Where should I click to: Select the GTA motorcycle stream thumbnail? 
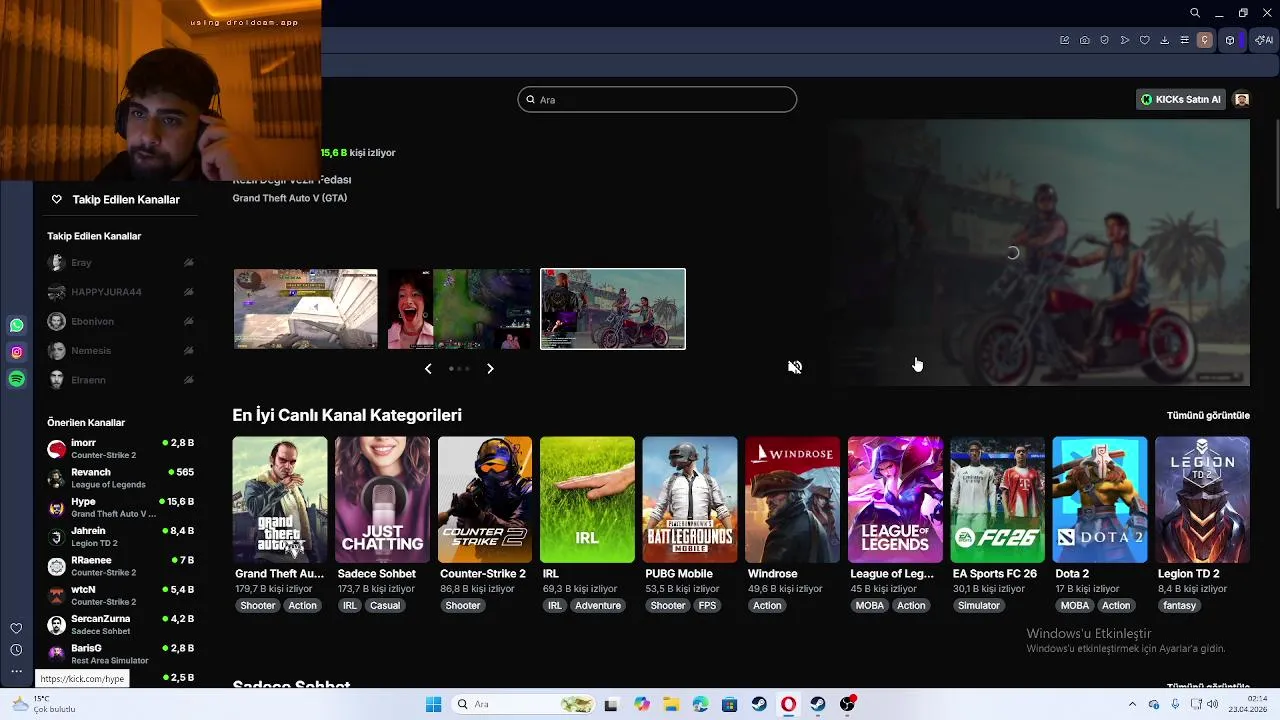[x=613, y=309]
